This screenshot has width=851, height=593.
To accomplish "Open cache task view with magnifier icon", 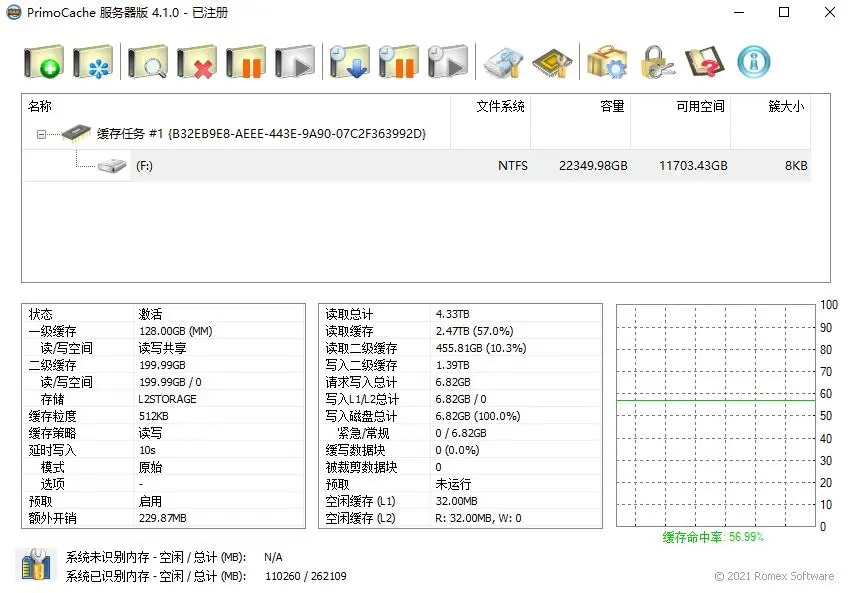I will pos(147,62).
